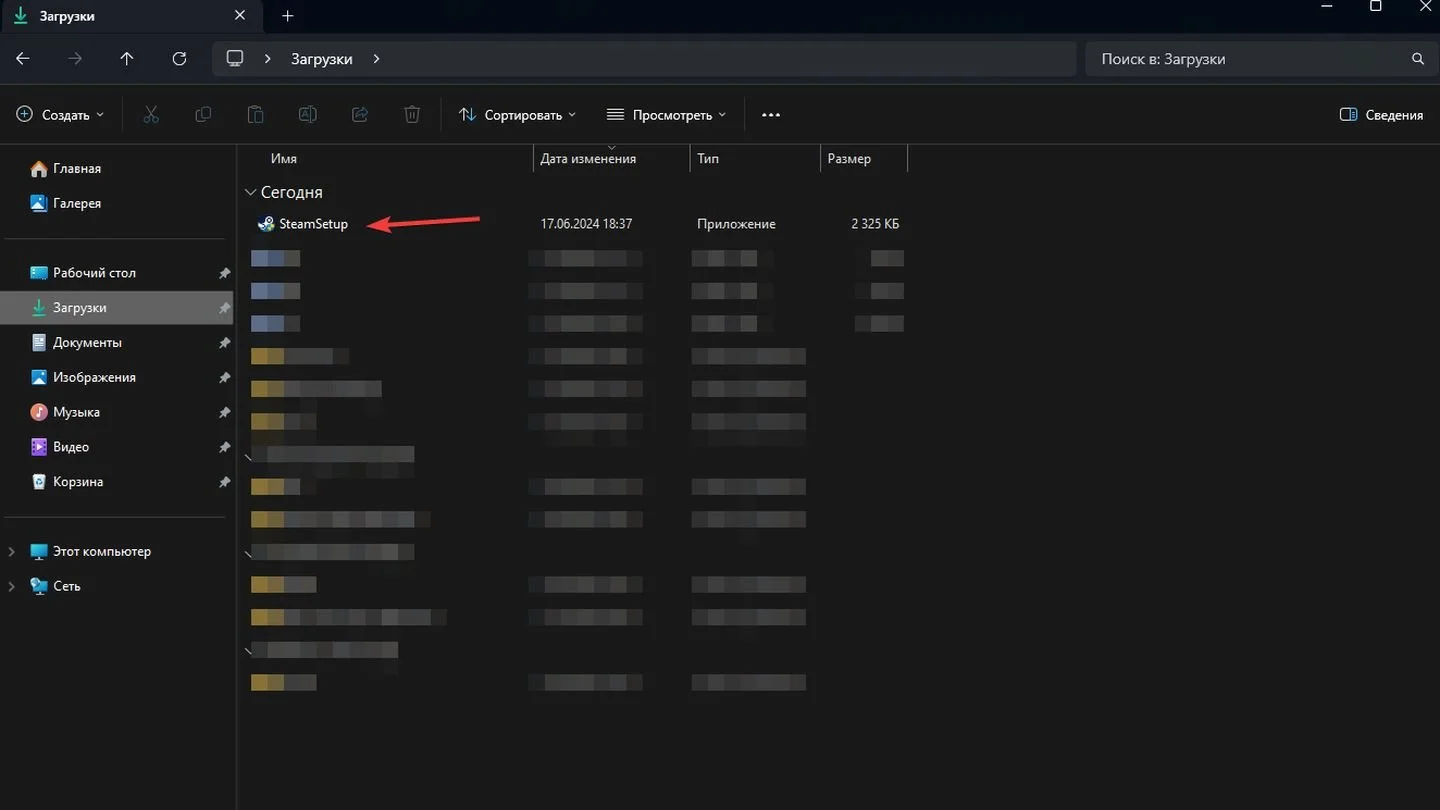Screen dimensions: 1440x810
Task: Click the Приложение type cell
Action: point(736,224)
